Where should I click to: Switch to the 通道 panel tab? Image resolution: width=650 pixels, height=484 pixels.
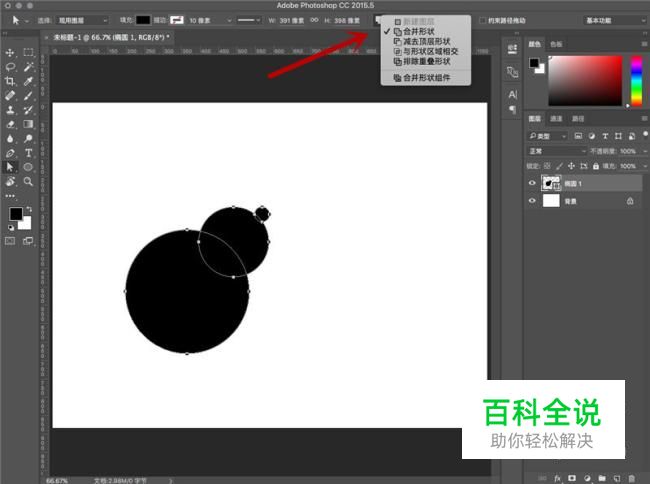click(x=556, y=118)
